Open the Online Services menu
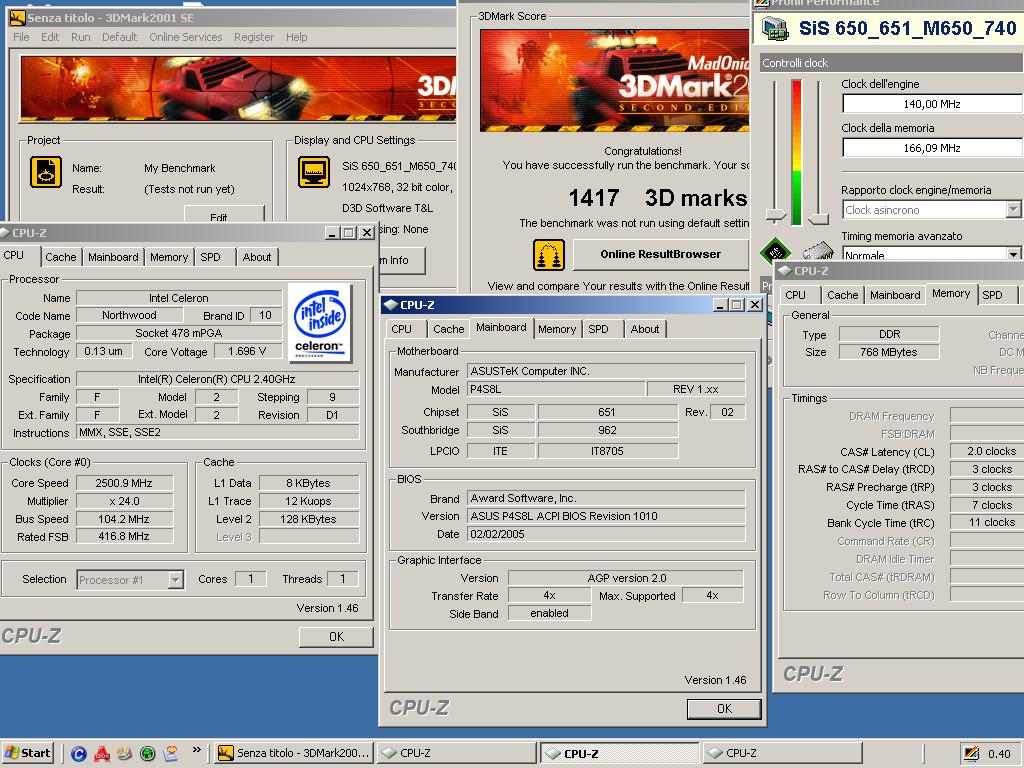1024x768 pixels. pos(185,37)
